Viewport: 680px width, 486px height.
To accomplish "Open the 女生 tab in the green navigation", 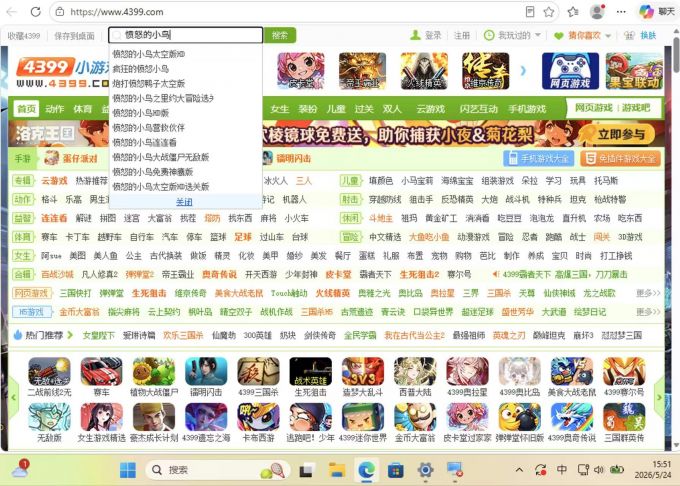I will coord(280,109).
